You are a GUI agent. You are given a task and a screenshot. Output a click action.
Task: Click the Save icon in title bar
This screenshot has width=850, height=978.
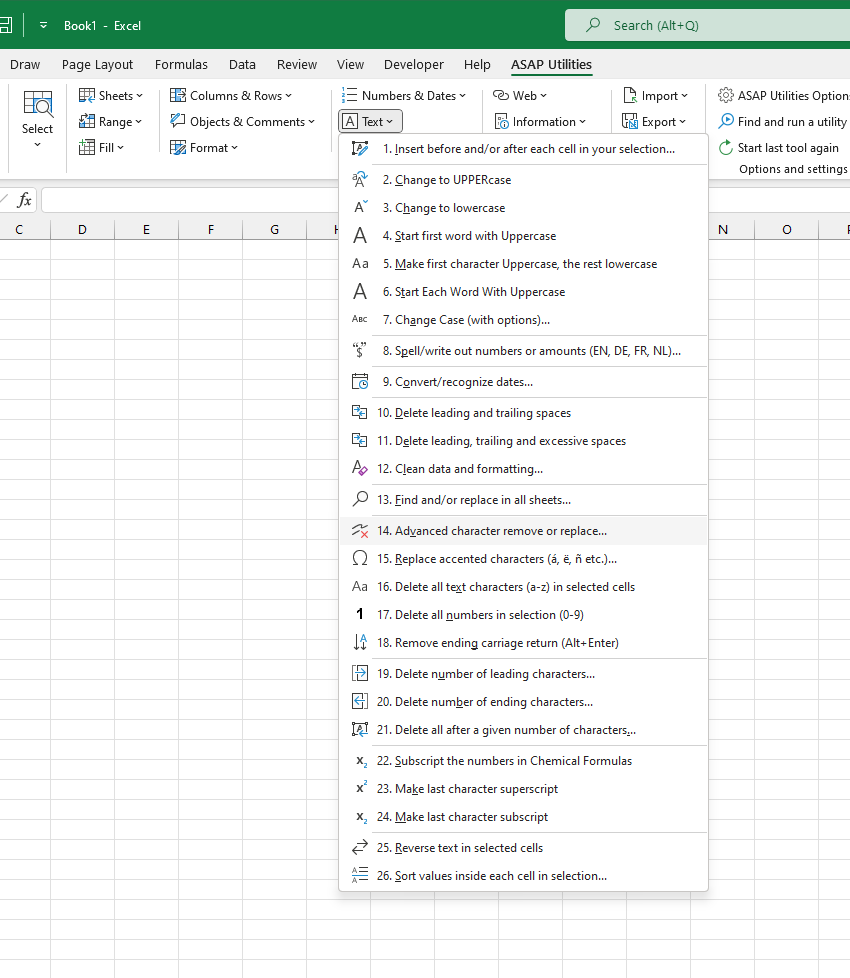(5, 26)
